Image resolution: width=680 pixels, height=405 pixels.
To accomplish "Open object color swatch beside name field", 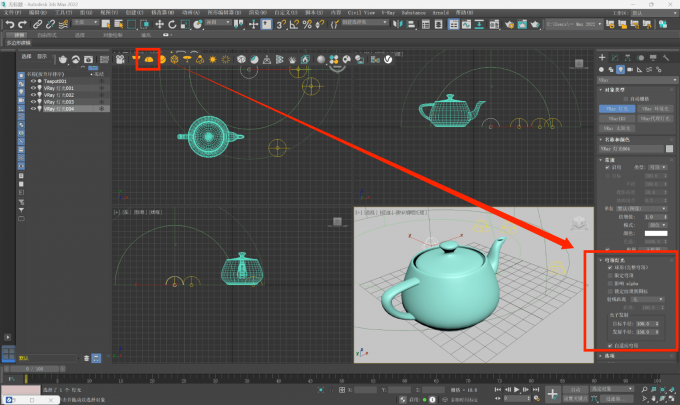I will pos(670,149).
